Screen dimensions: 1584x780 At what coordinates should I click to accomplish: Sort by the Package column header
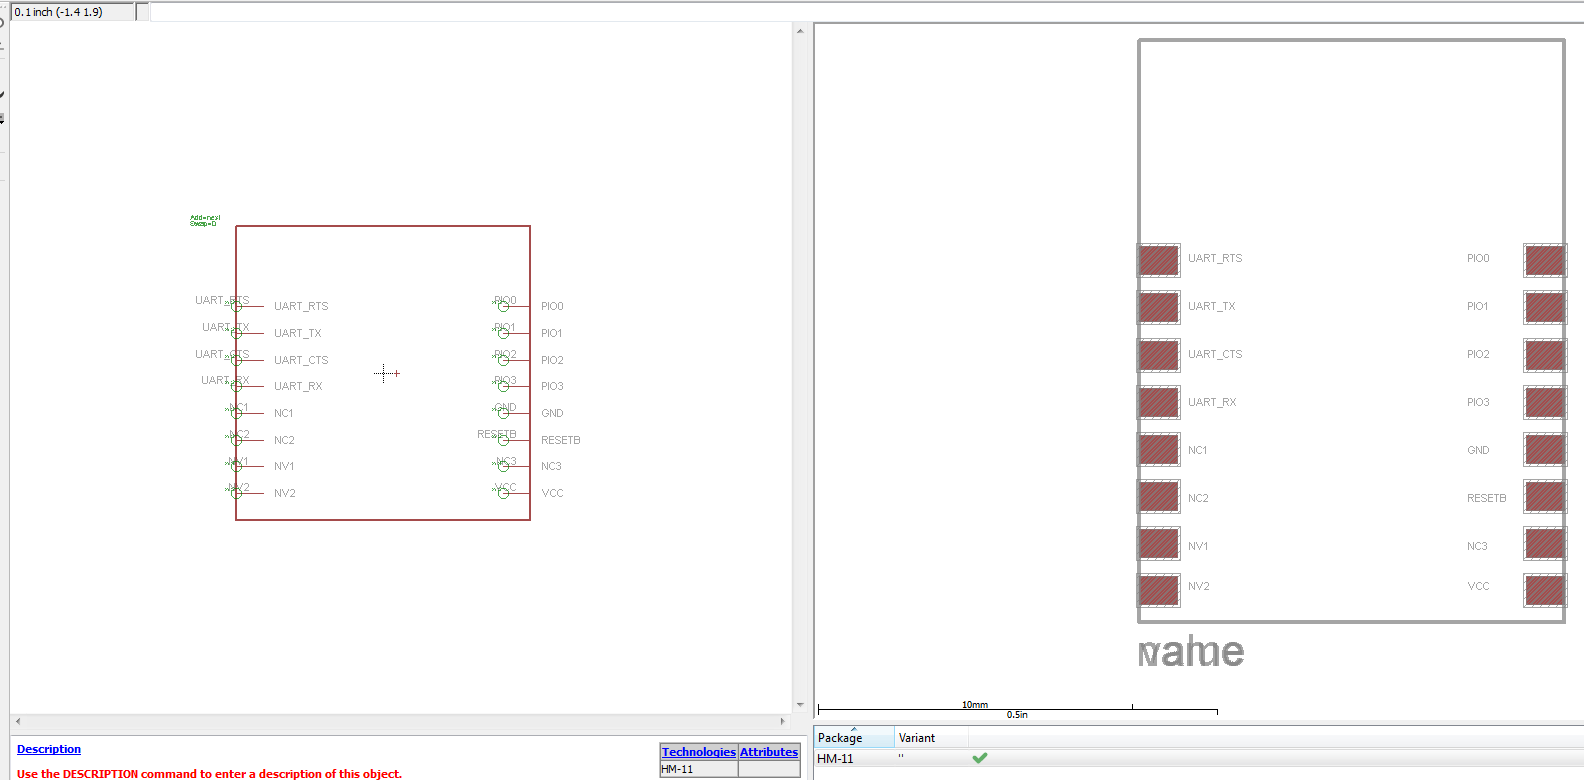point(854,737)
